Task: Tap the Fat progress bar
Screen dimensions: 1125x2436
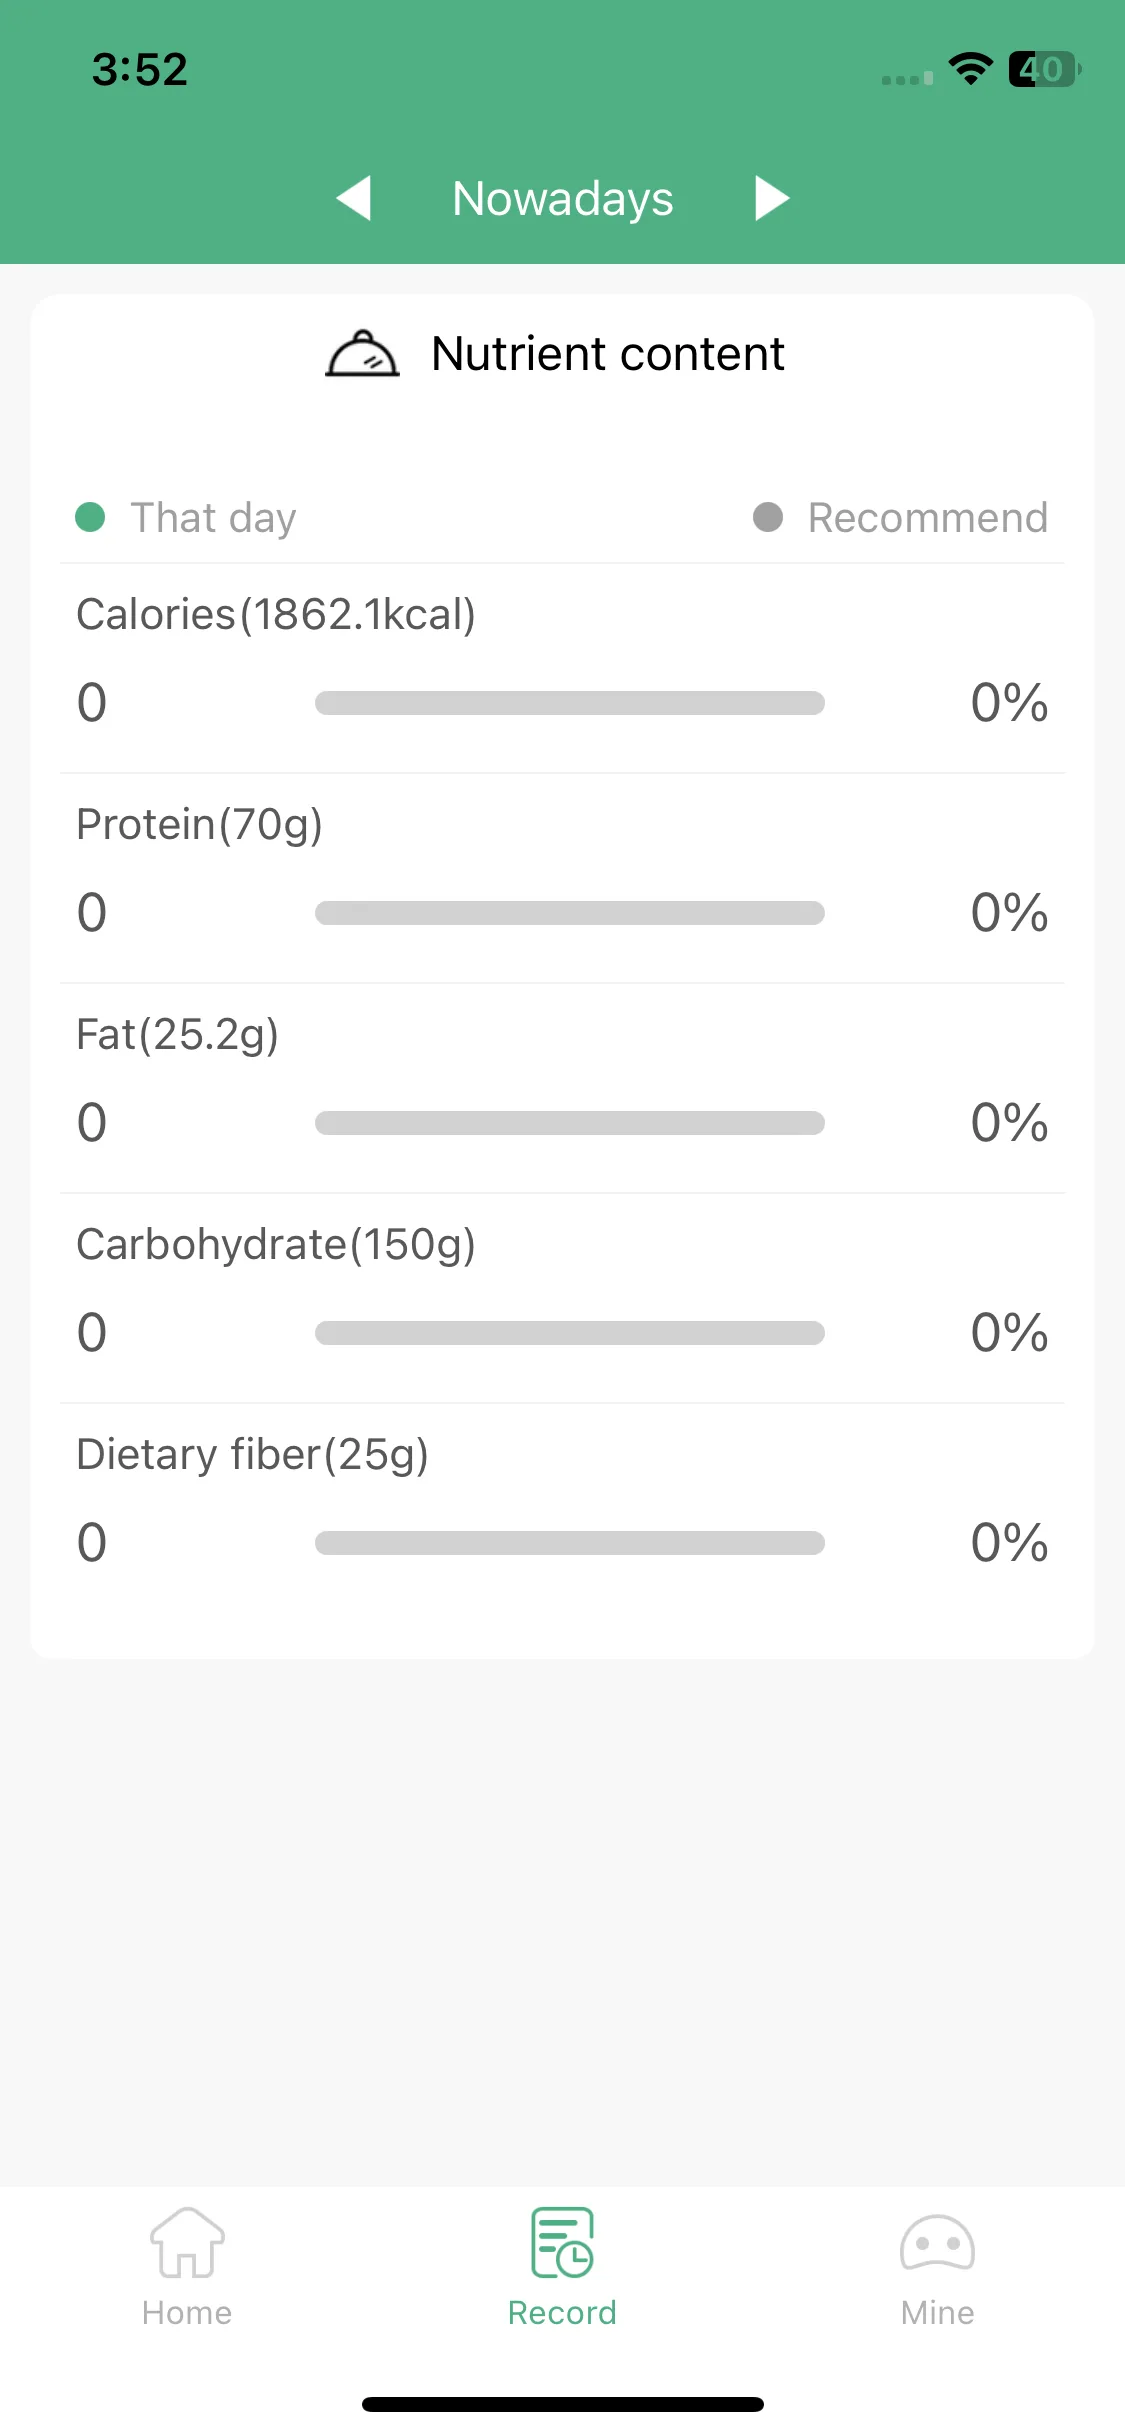Action: [x=570, y=1123]
